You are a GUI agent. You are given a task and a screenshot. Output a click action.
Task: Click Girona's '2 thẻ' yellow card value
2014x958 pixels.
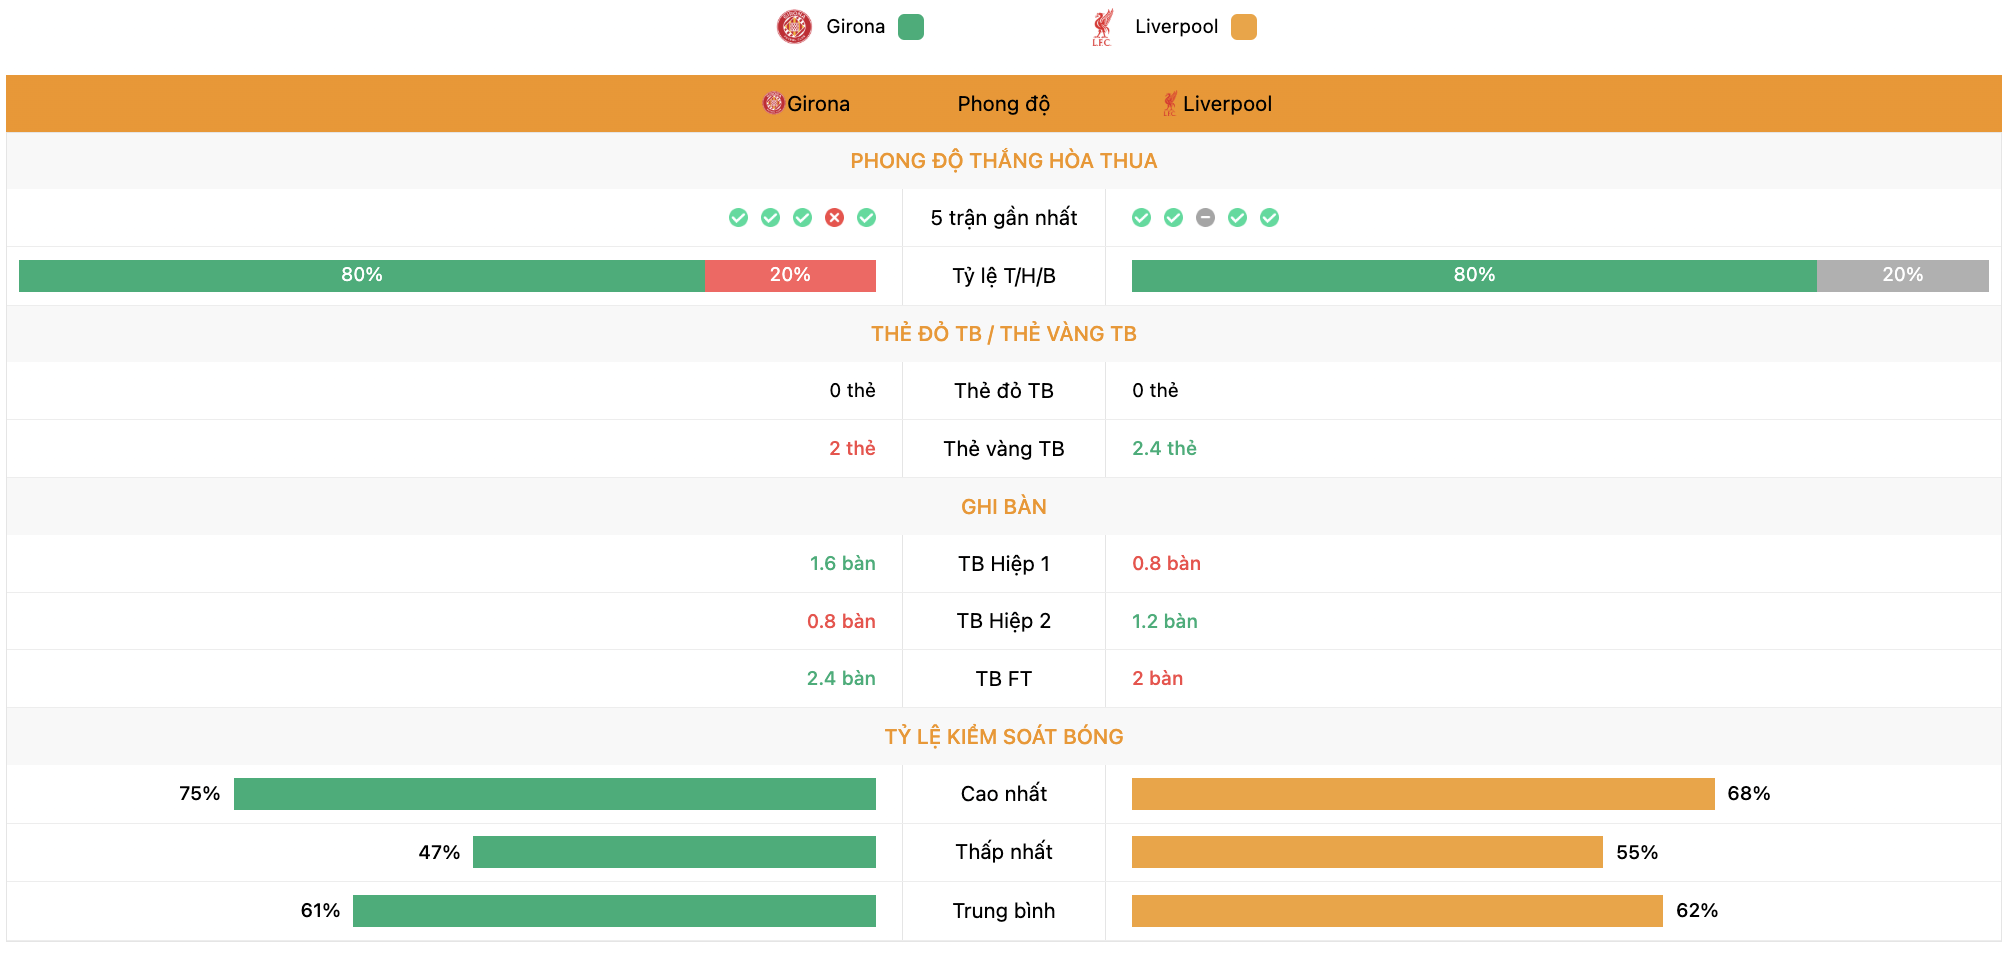click(852, 448)
